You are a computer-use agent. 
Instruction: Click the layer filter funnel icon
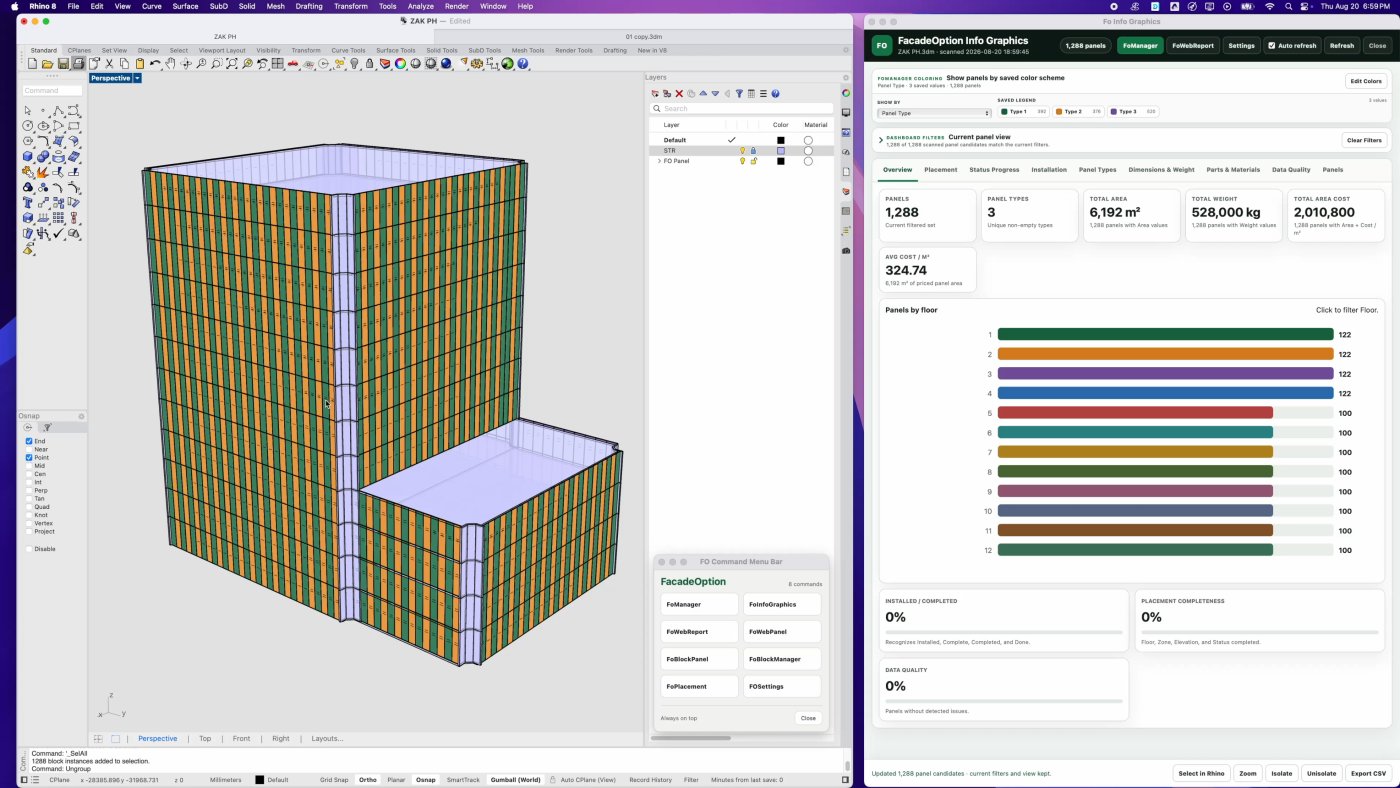(x=739, y=93)
